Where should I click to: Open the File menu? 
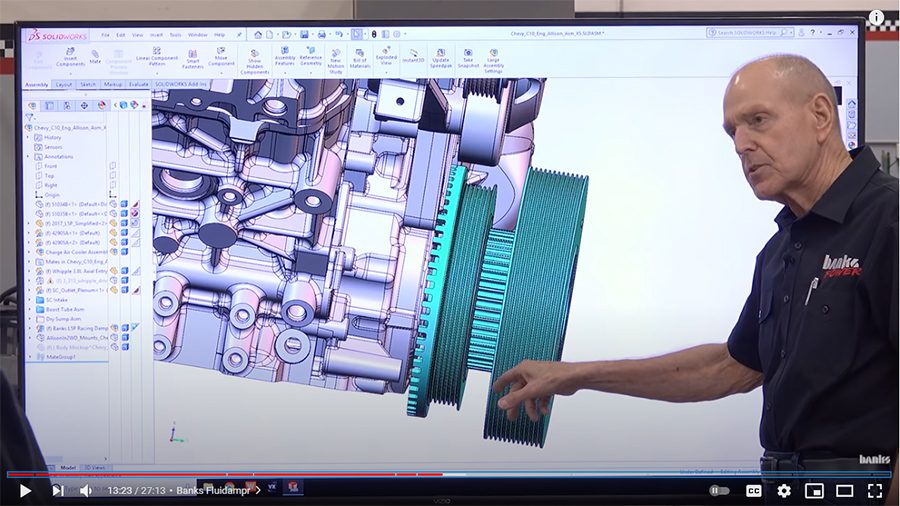click(x=106, y=35)
